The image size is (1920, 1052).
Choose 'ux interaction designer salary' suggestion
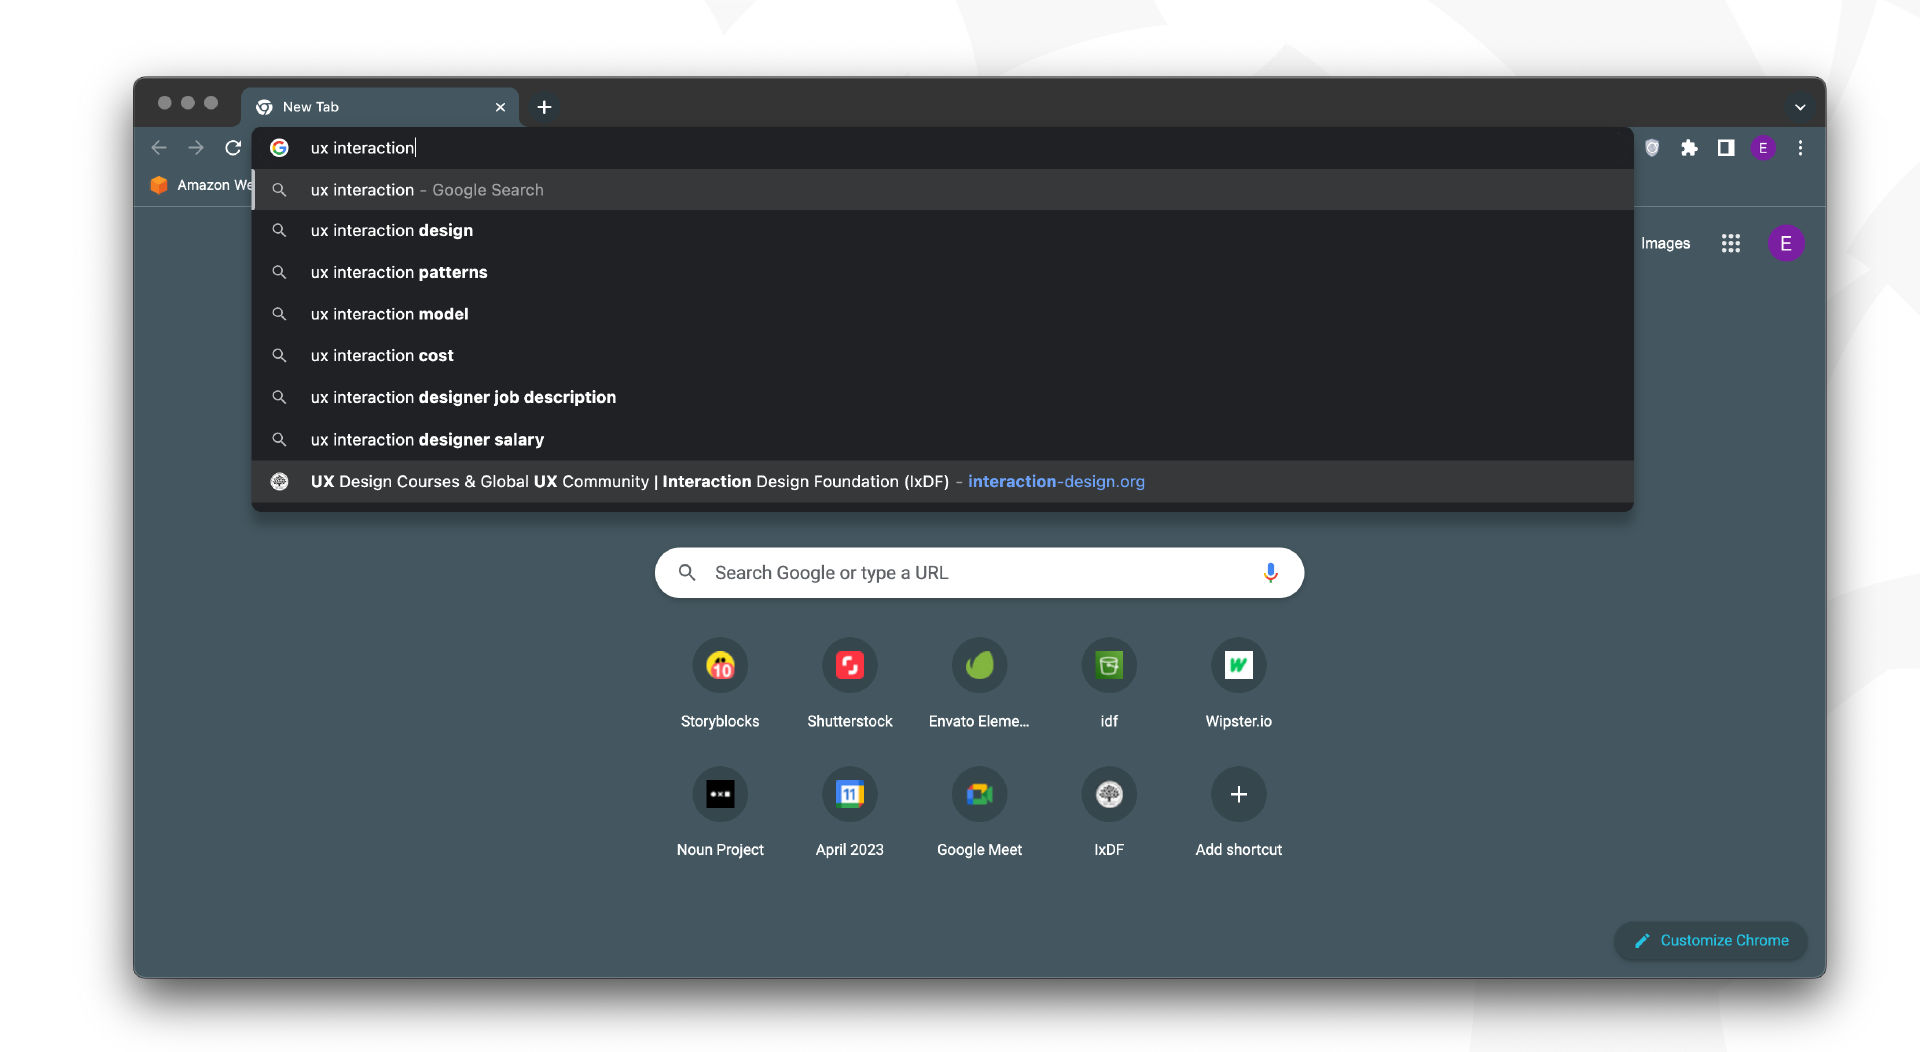(x=942, y=440)
